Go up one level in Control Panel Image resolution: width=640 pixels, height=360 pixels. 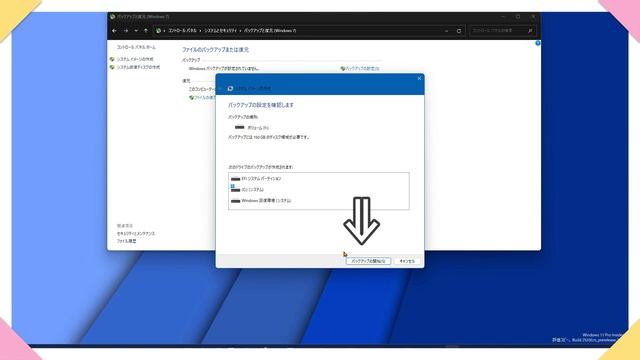tap(146, 31)
